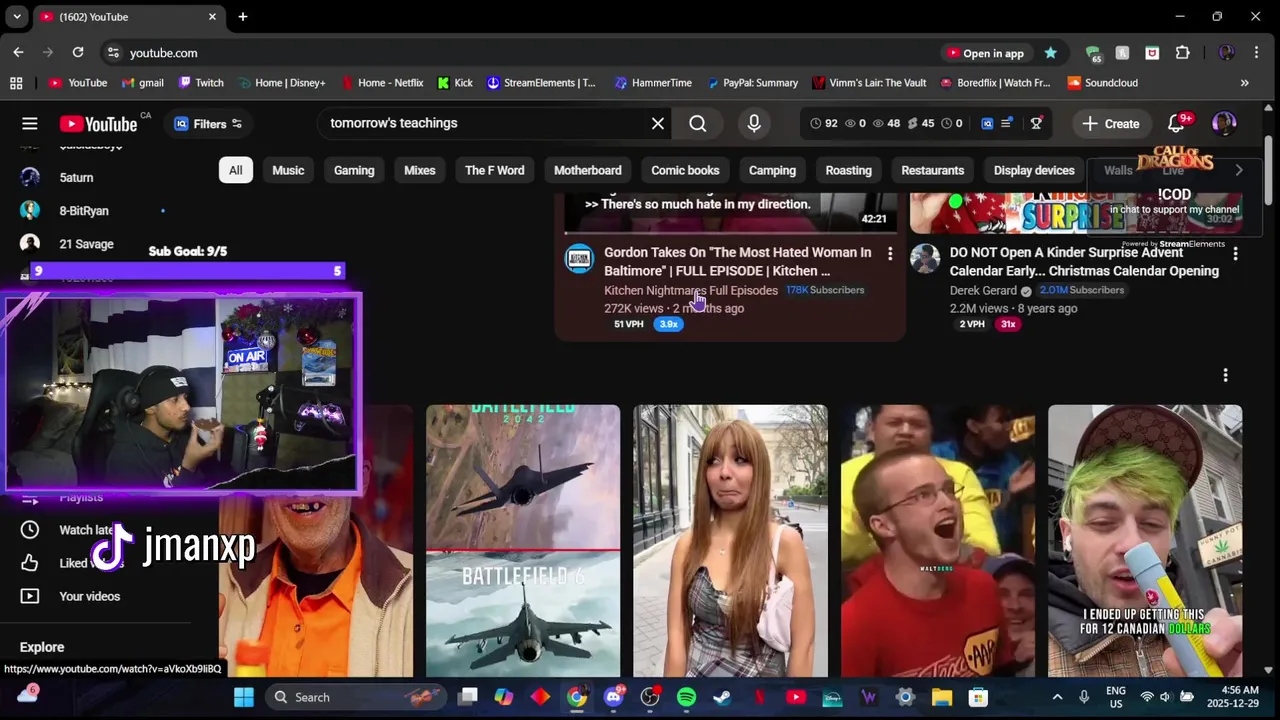
Task: Click the vidIQ list icon in header
Action: coord(1008,123)
